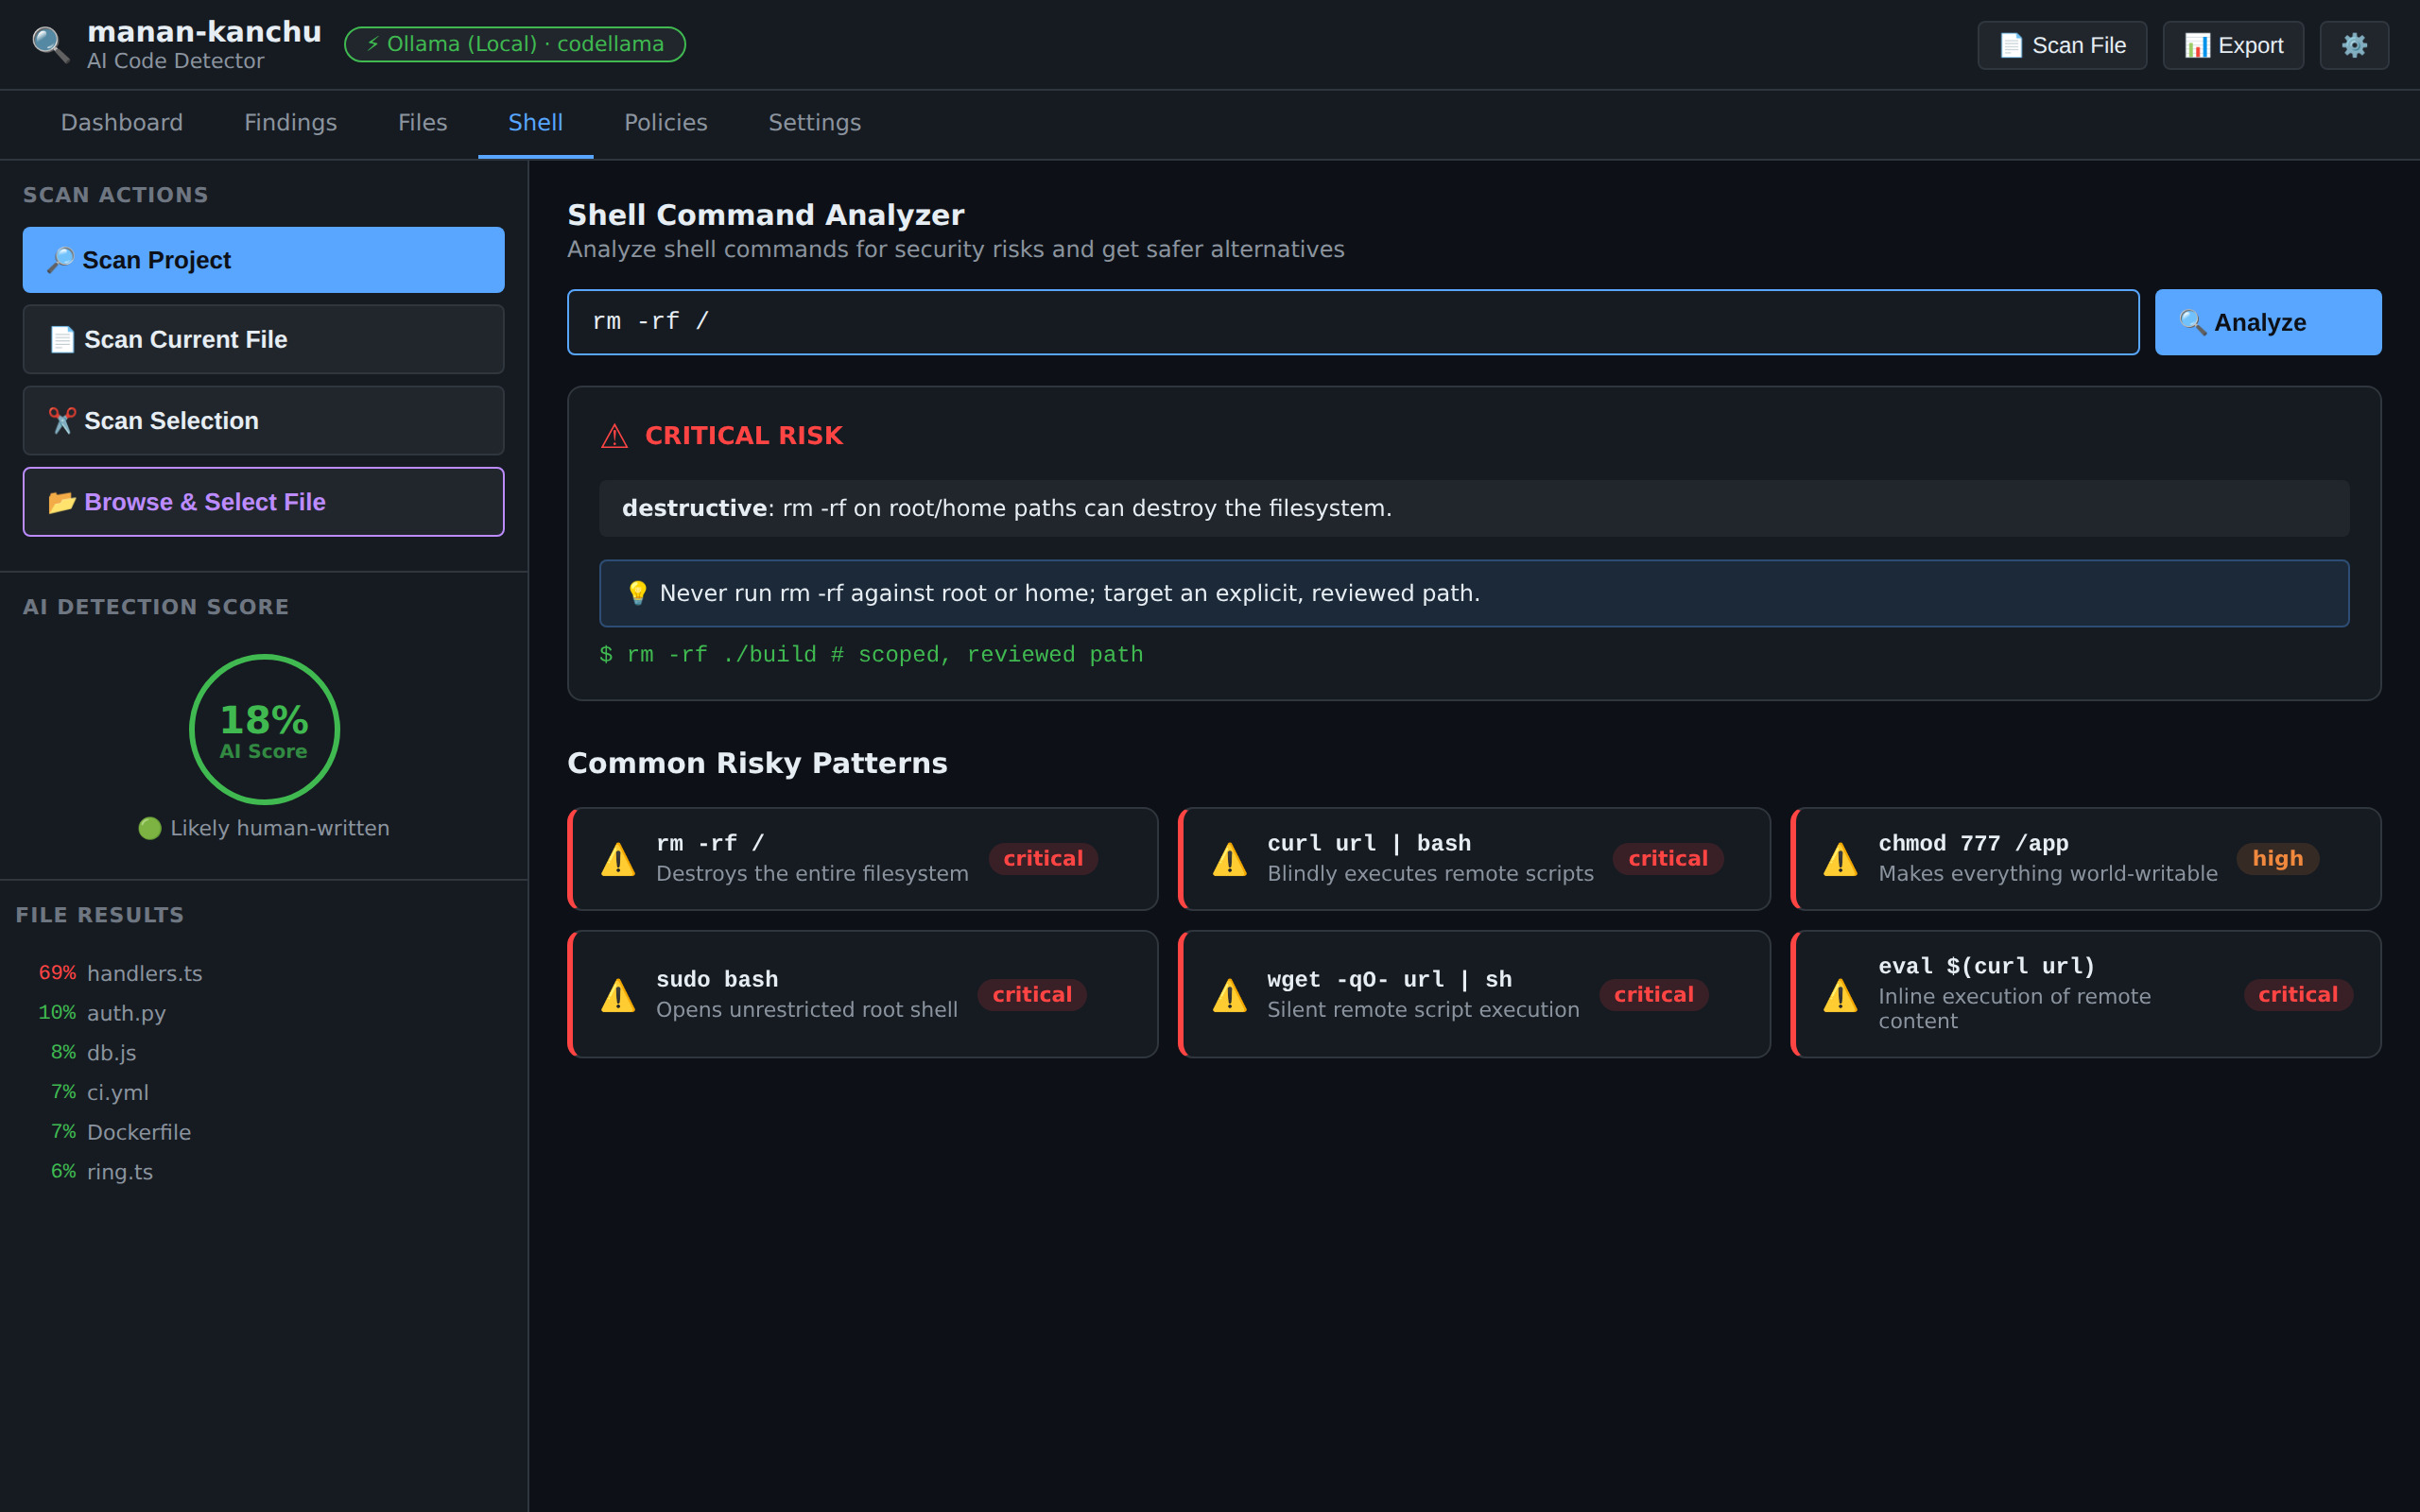Click the high badge on chmod card
This screenshot has width=2420, height=1512.
(x=2277, y=859)
